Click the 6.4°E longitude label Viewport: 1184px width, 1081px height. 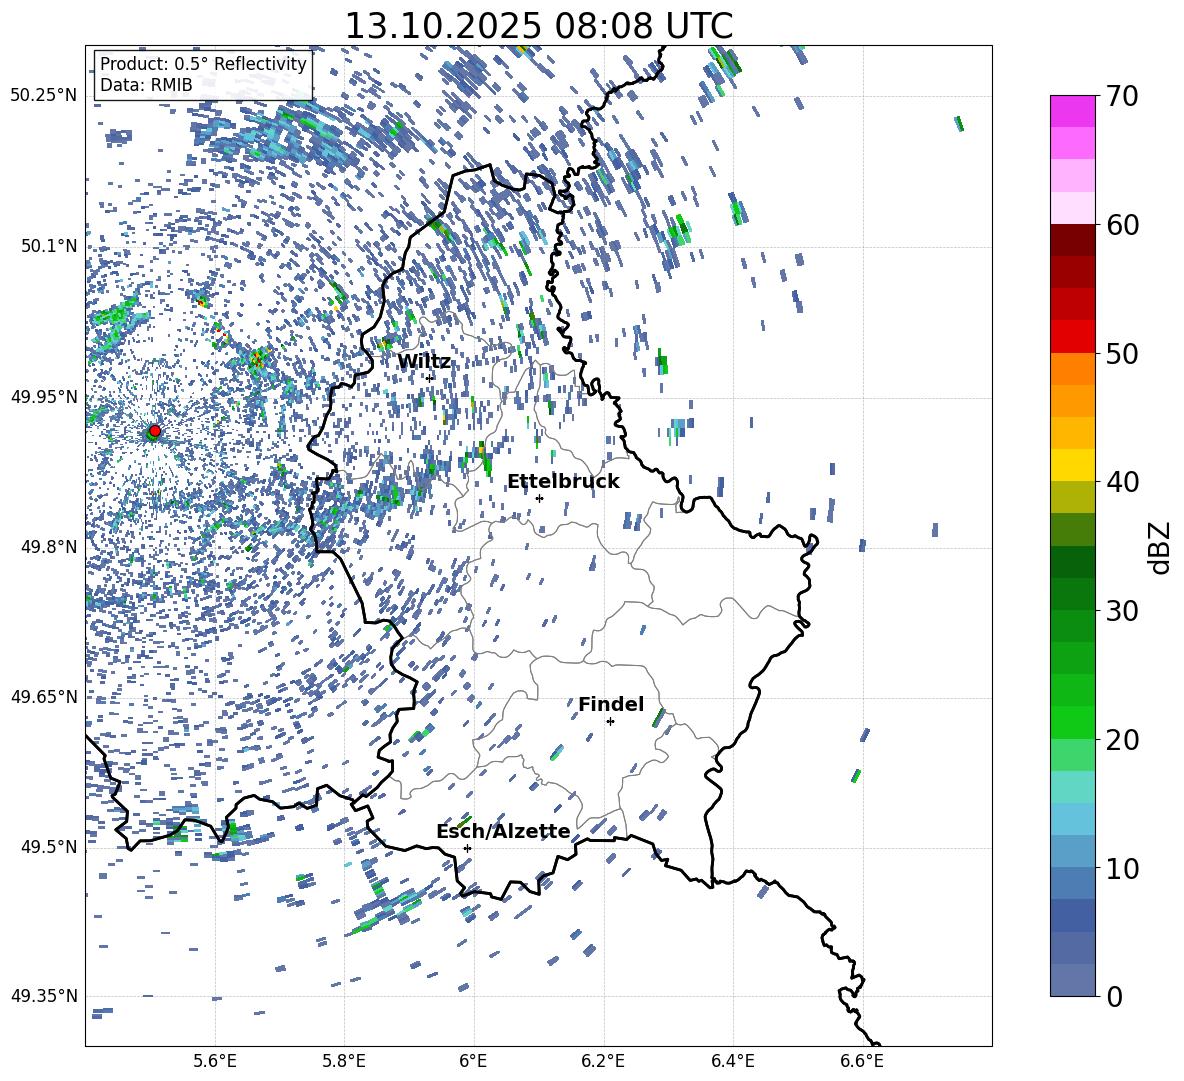click(x=732, y=1061)
